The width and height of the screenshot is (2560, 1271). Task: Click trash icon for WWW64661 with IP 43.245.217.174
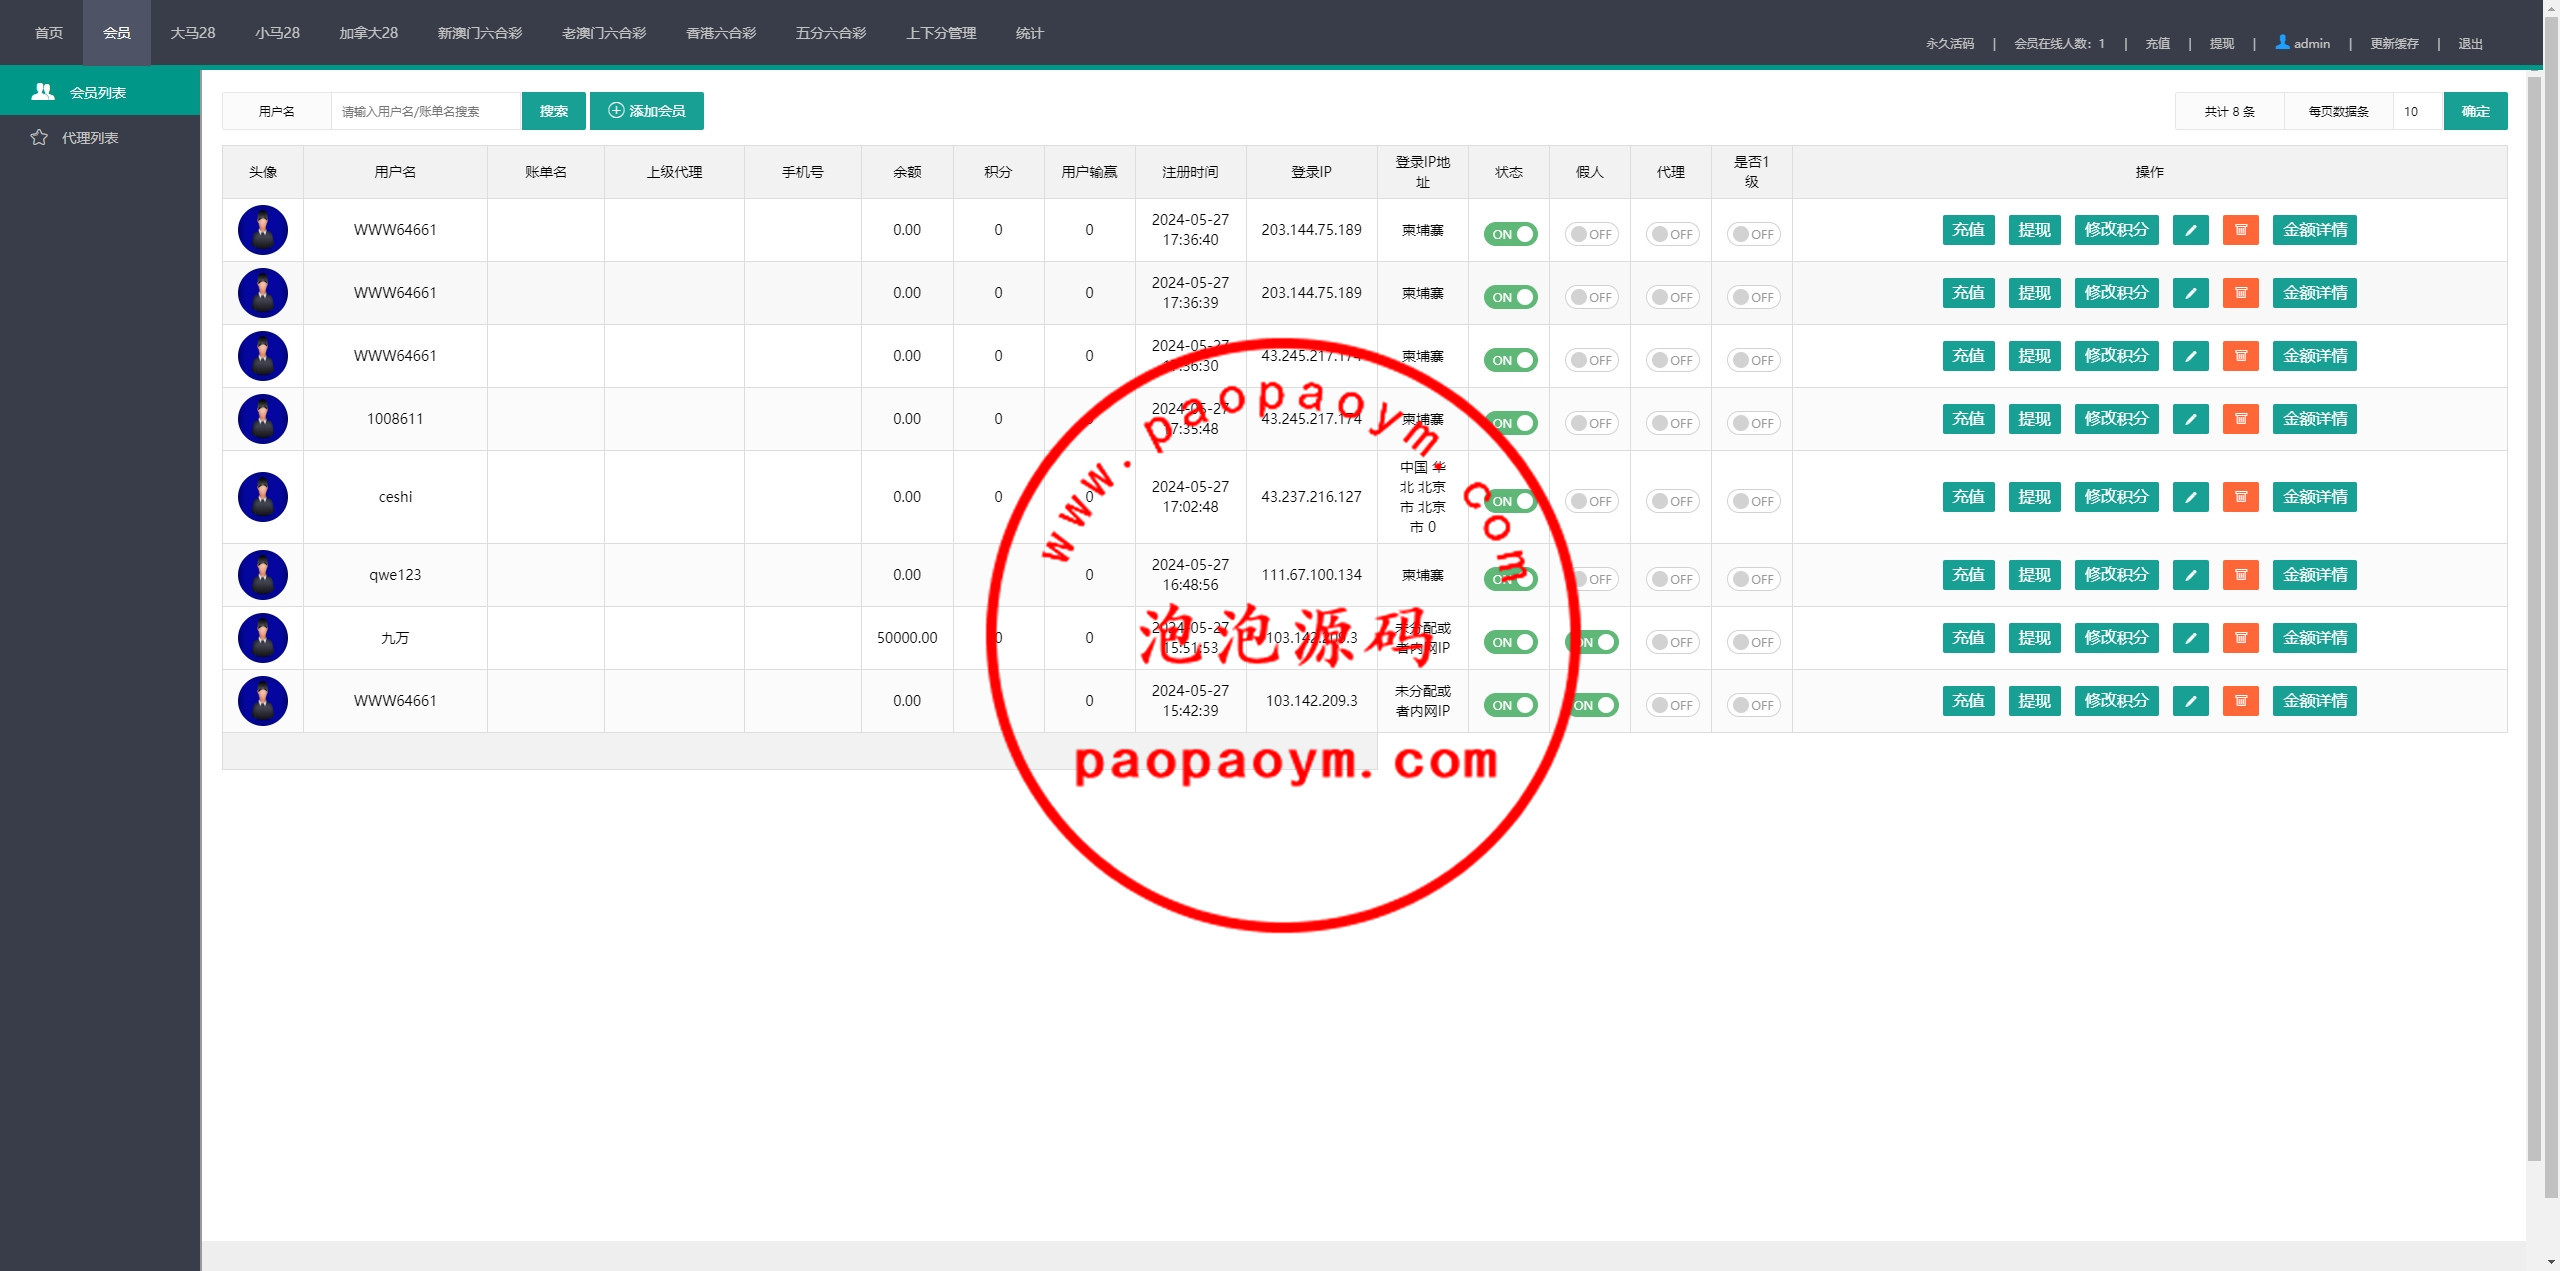[x=2241, y=356]
